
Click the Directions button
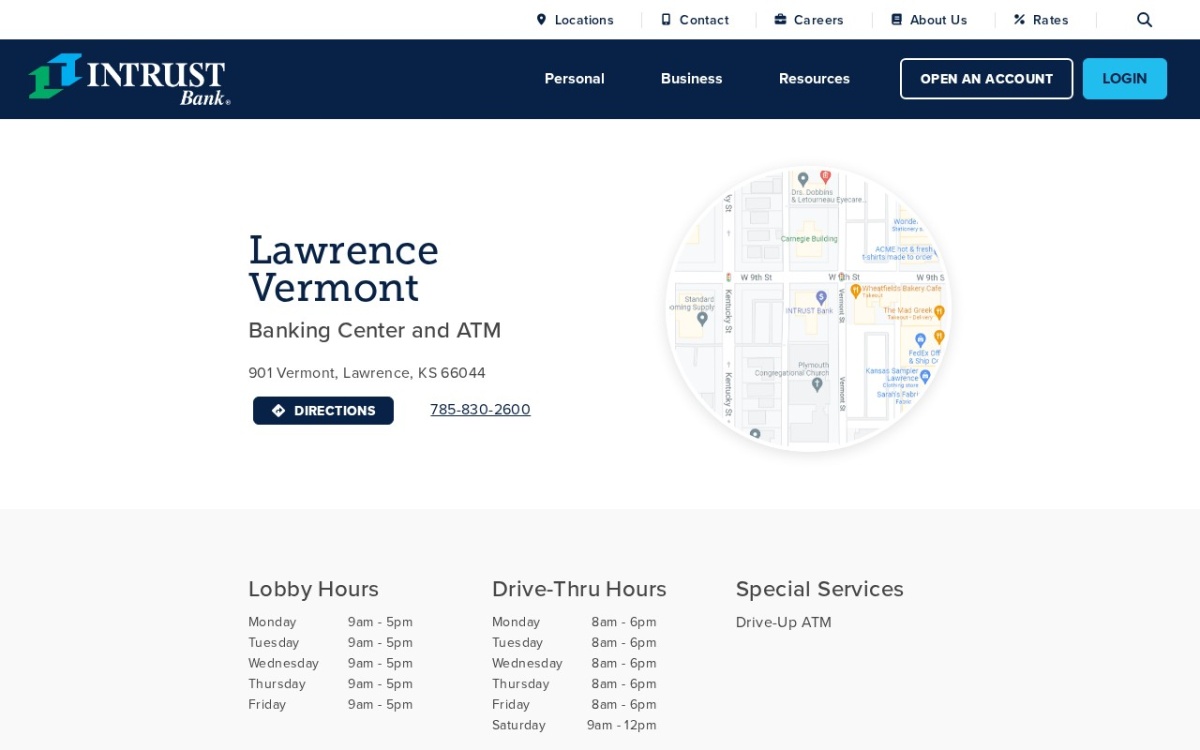point(323,411)
